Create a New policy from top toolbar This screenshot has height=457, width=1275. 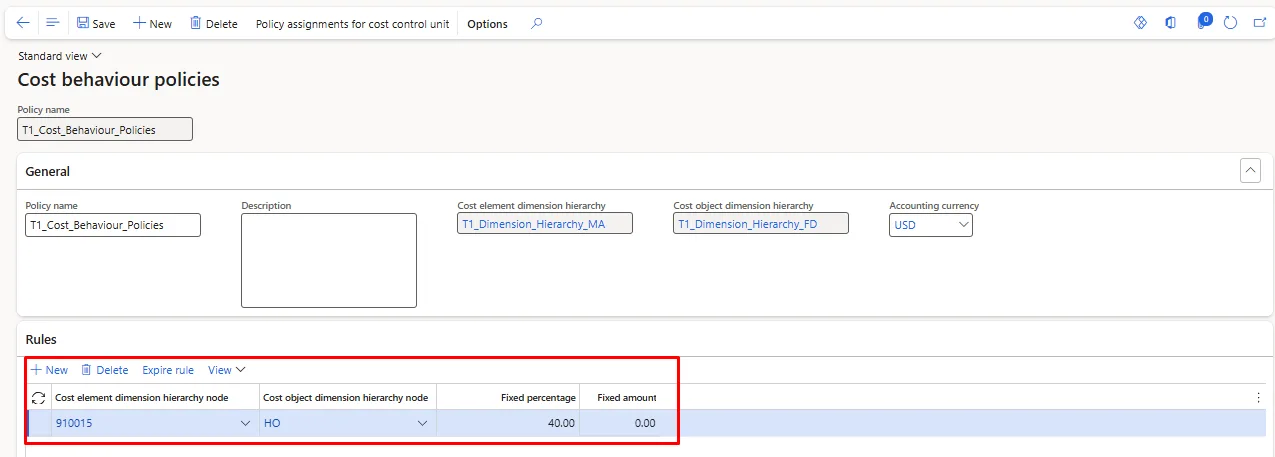click(x=152, y=23)
